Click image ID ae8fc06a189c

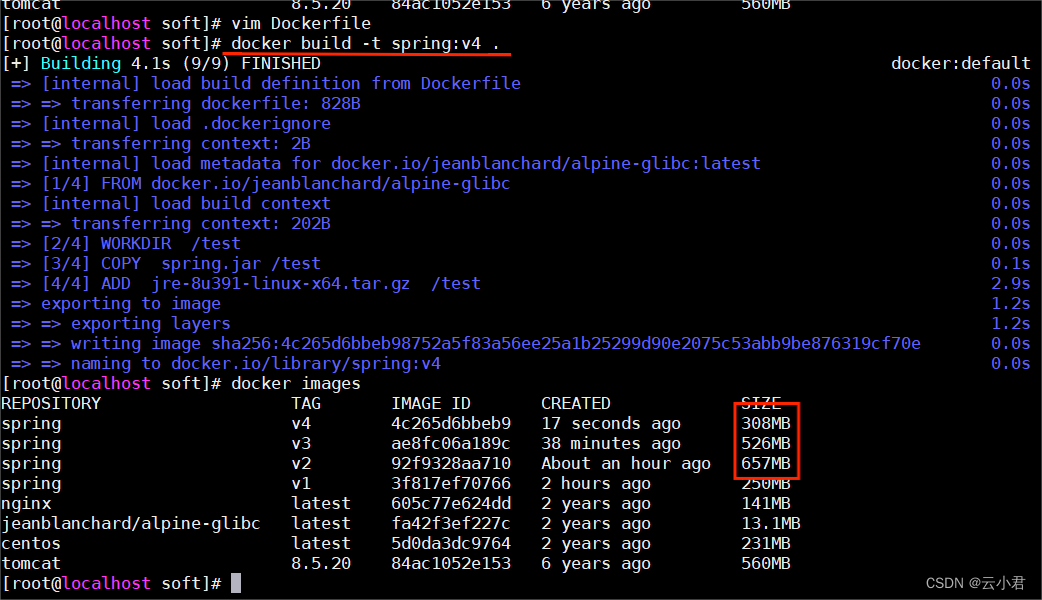(x=451, y=444)
